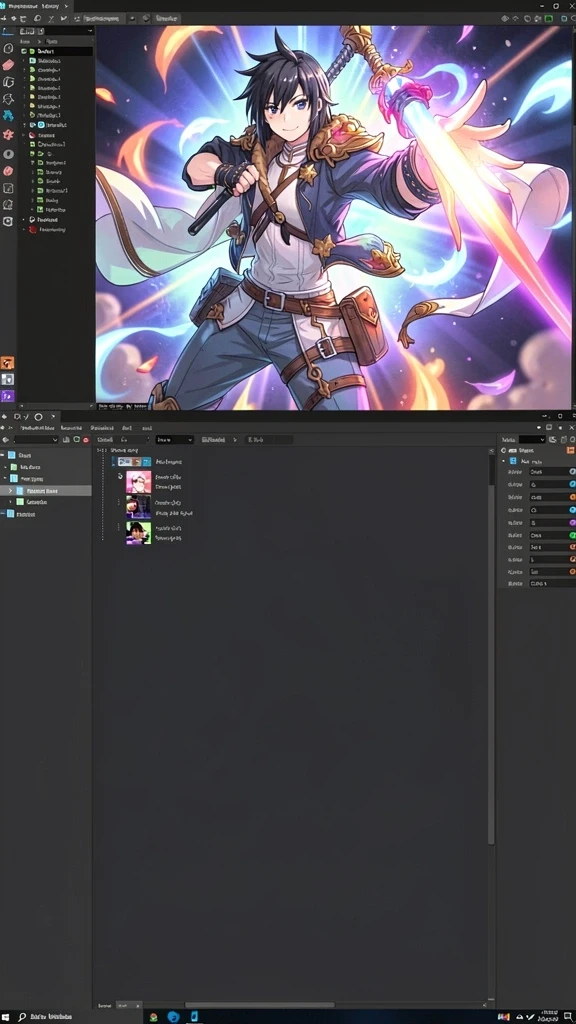Click the red record icon in lower toolbar
576x1024 pixels.
[86, 440]
